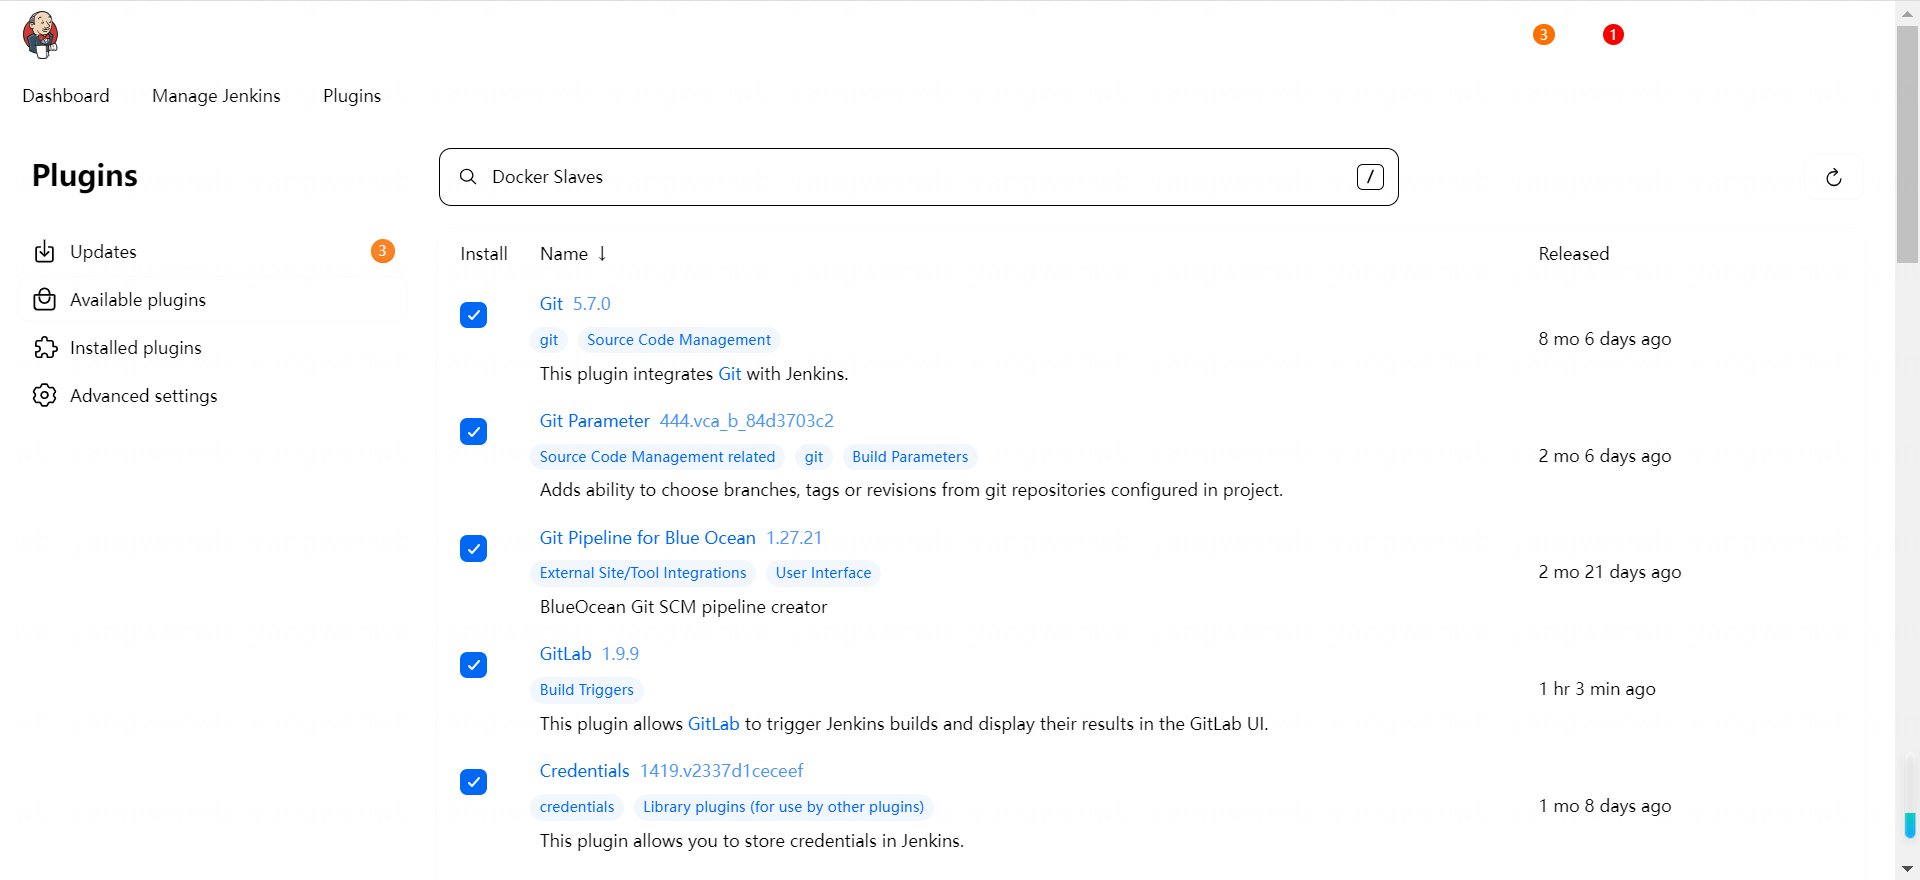Click the "2 mo 6 days ago" release date
The width and height of the screenshot is (1920, 880).
(x=1604, y=456)
